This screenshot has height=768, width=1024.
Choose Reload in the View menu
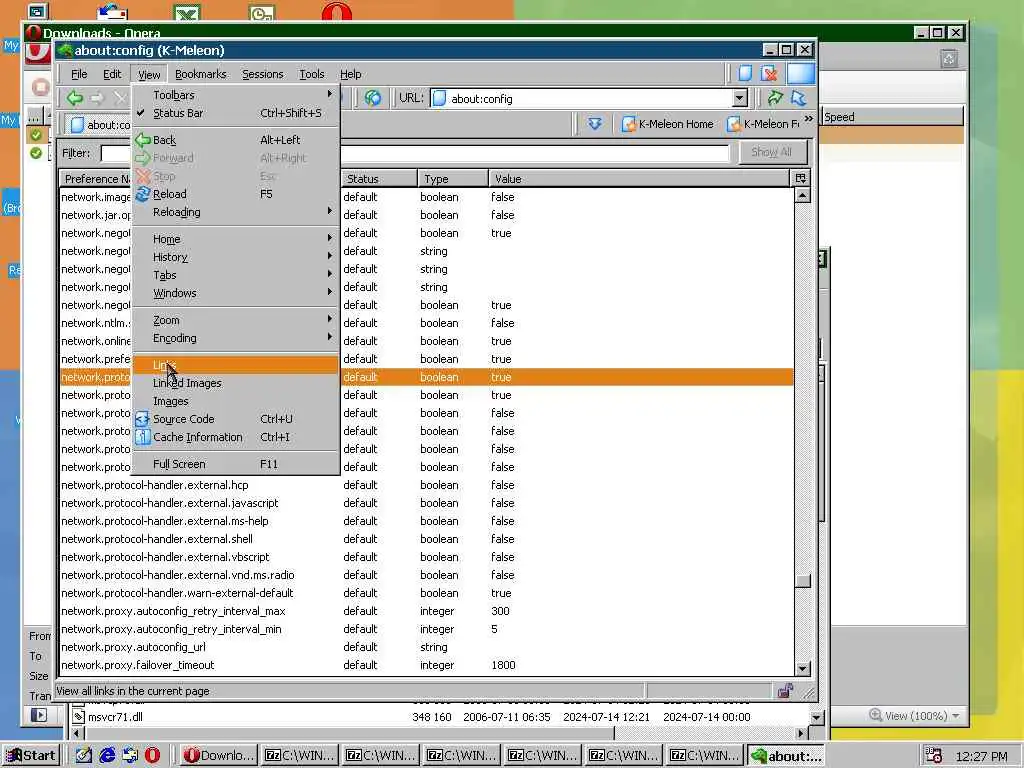pyautogui.click(x=235, y=194)
